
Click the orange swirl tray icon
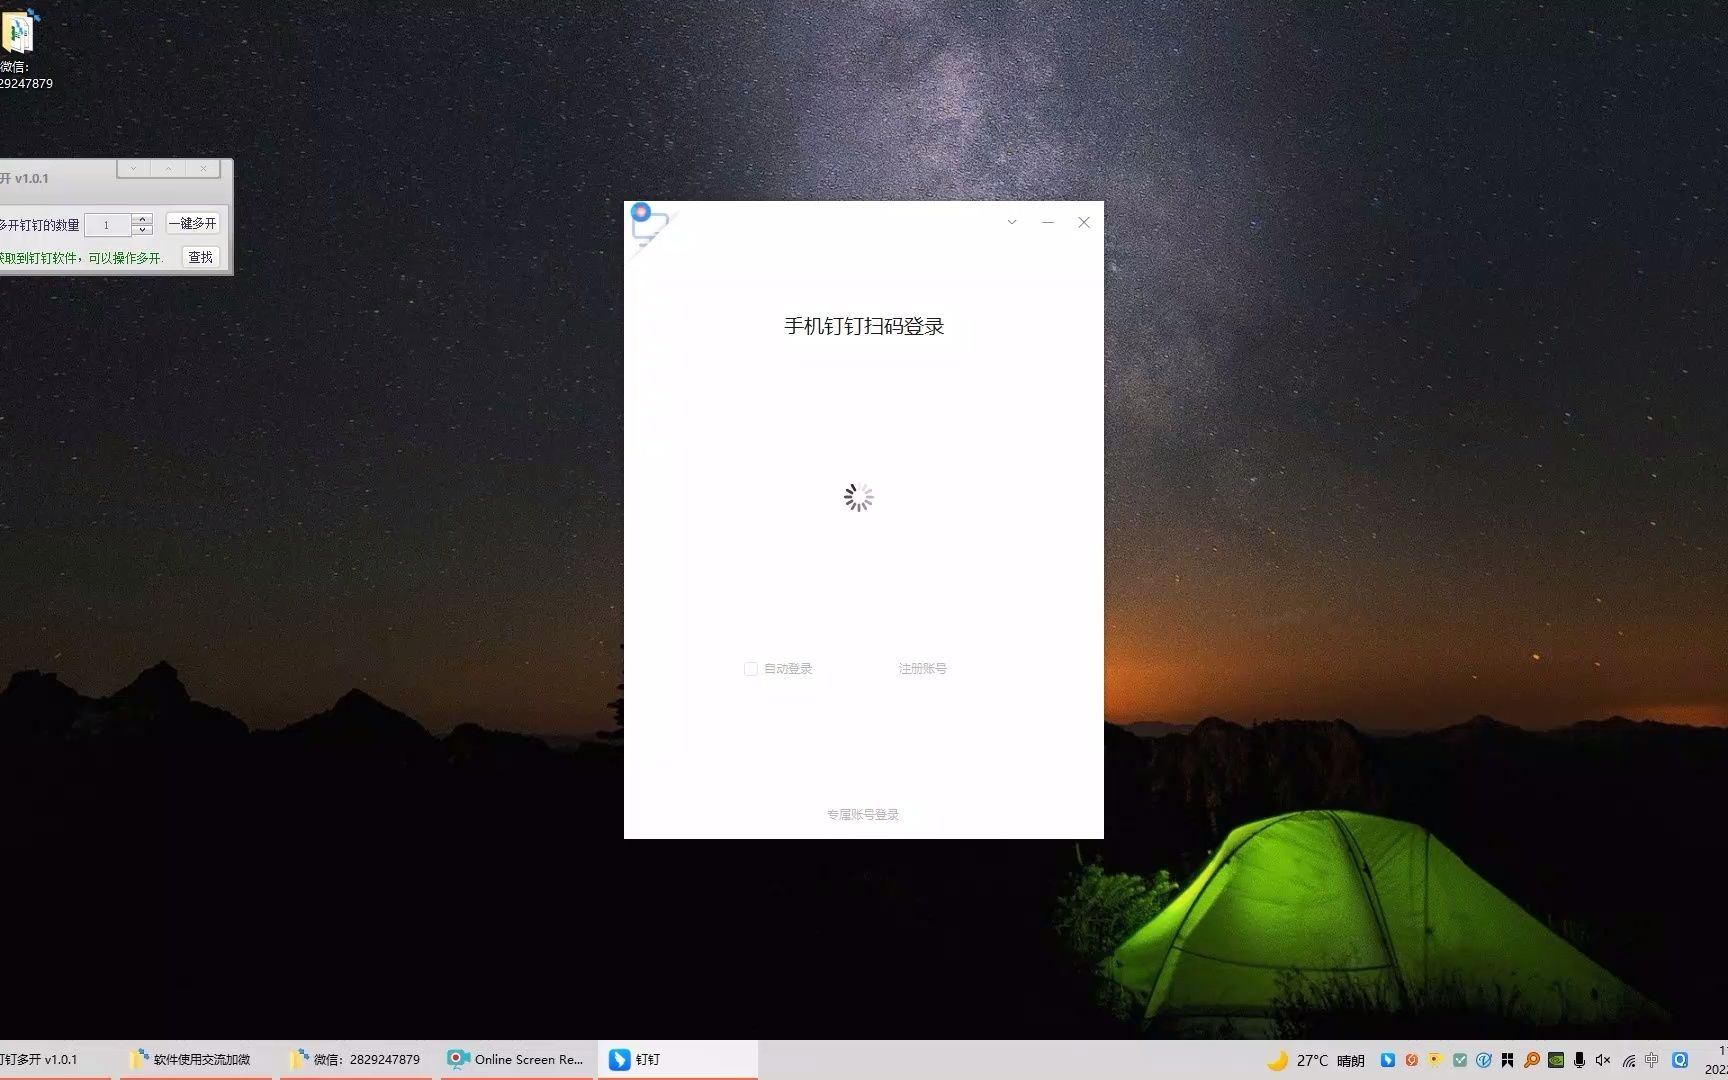click(1412, 1060)
